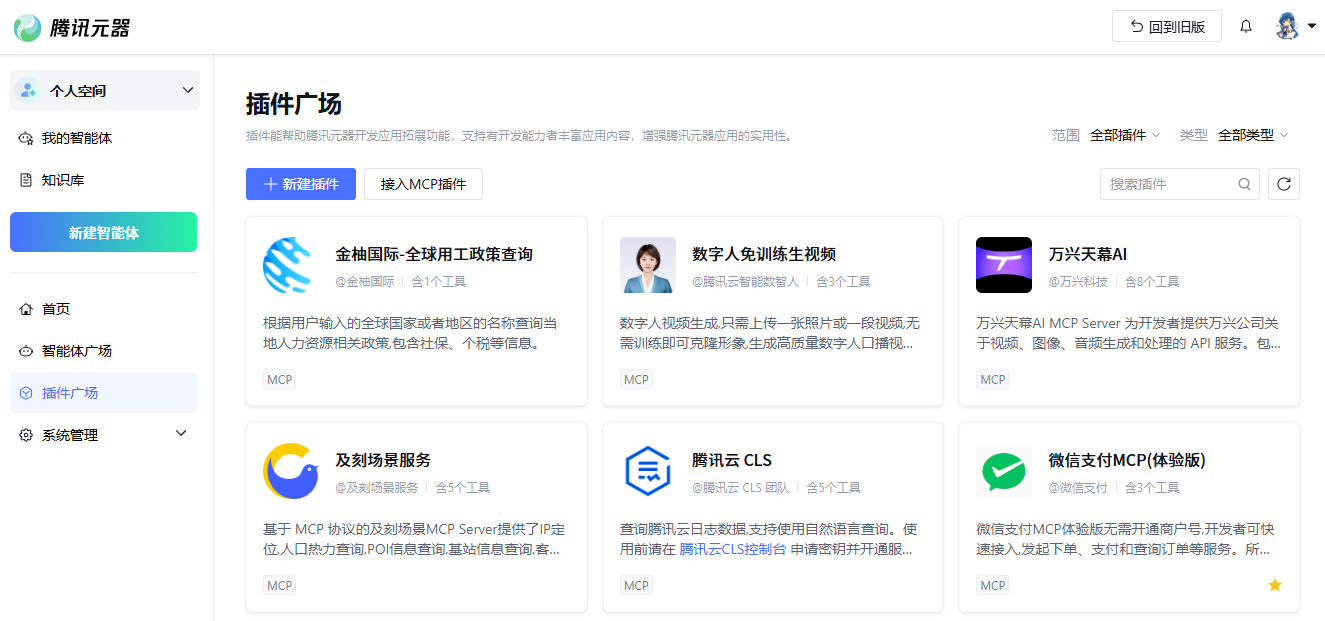Click 新建智能体 gradient button

coord(103,232)
